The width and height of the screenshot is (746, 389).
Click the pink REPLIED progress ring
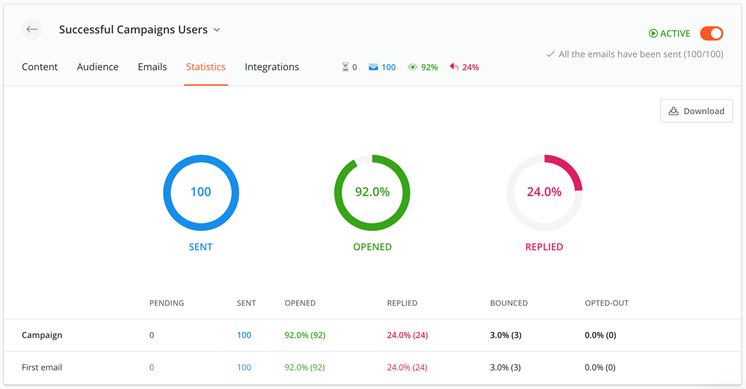(x=544, y=193)
